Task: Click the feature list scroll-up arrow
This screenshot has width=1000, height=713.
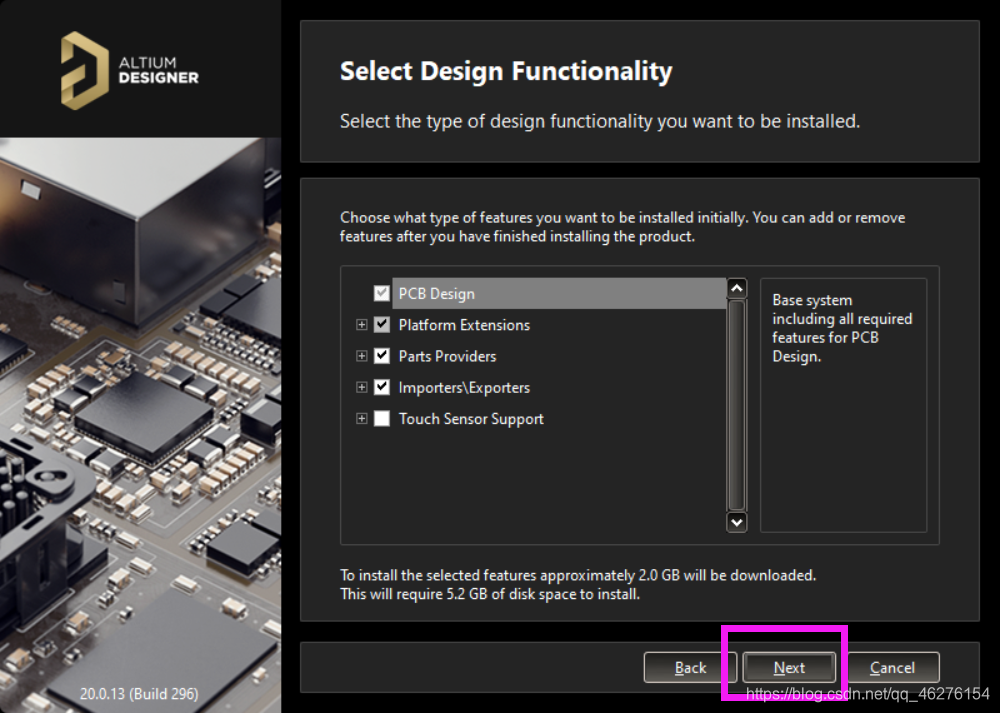Action: [737, 288]
